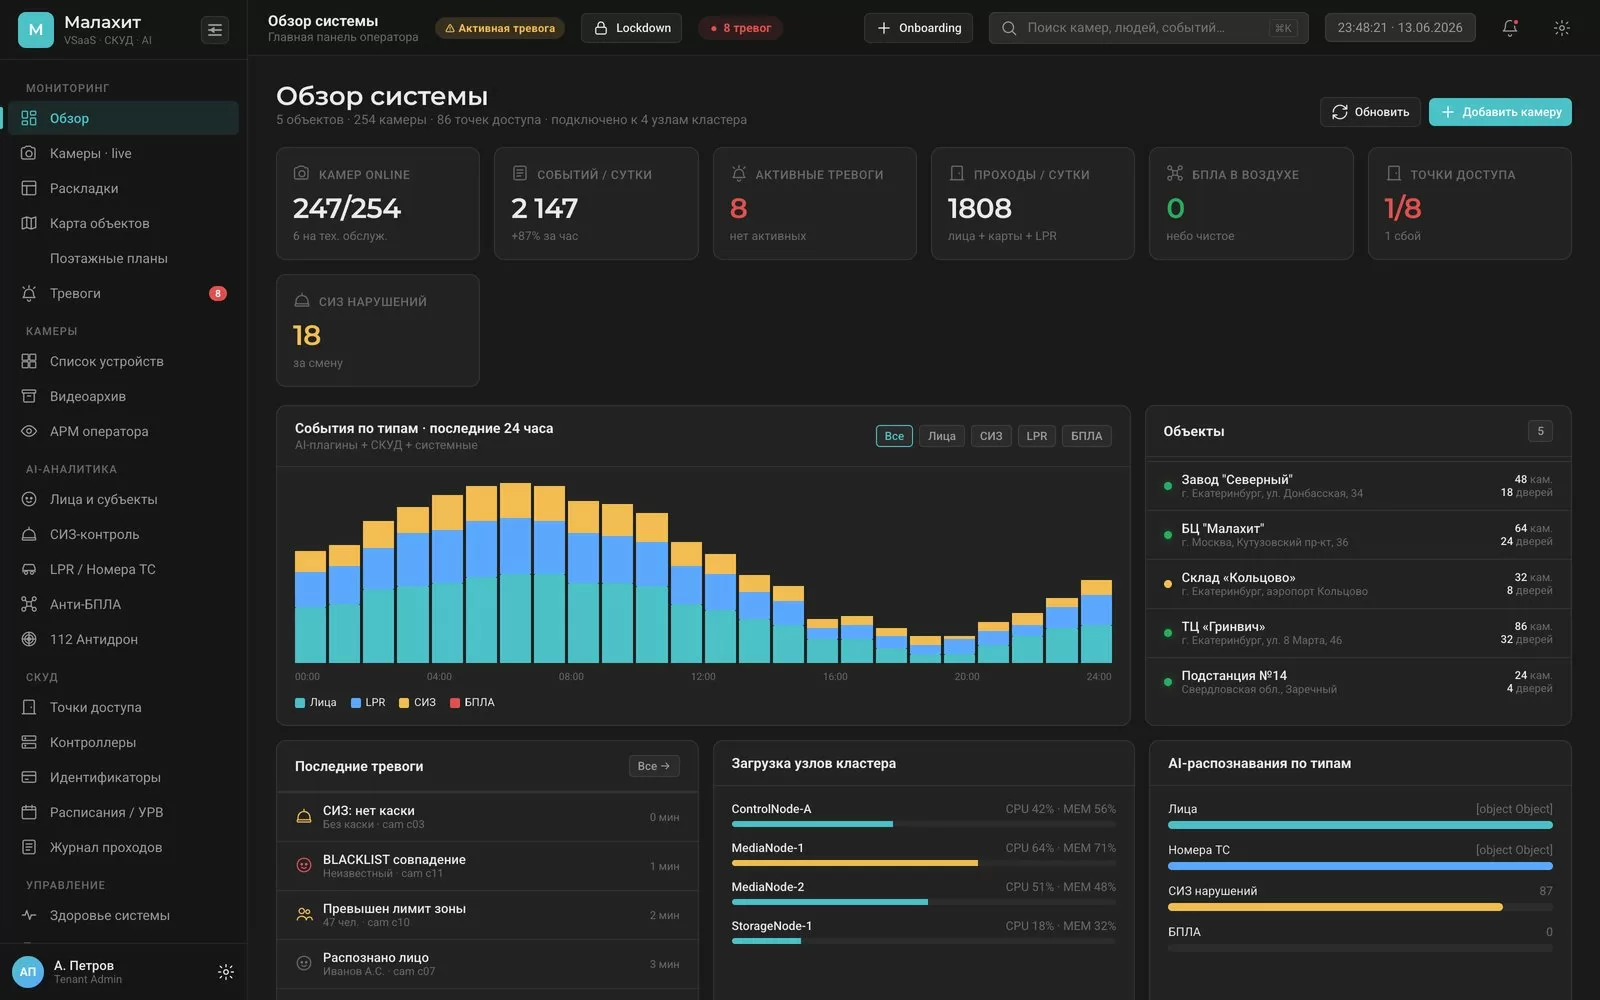Click the Добавить камеру button

click(x=1500, y=112)
